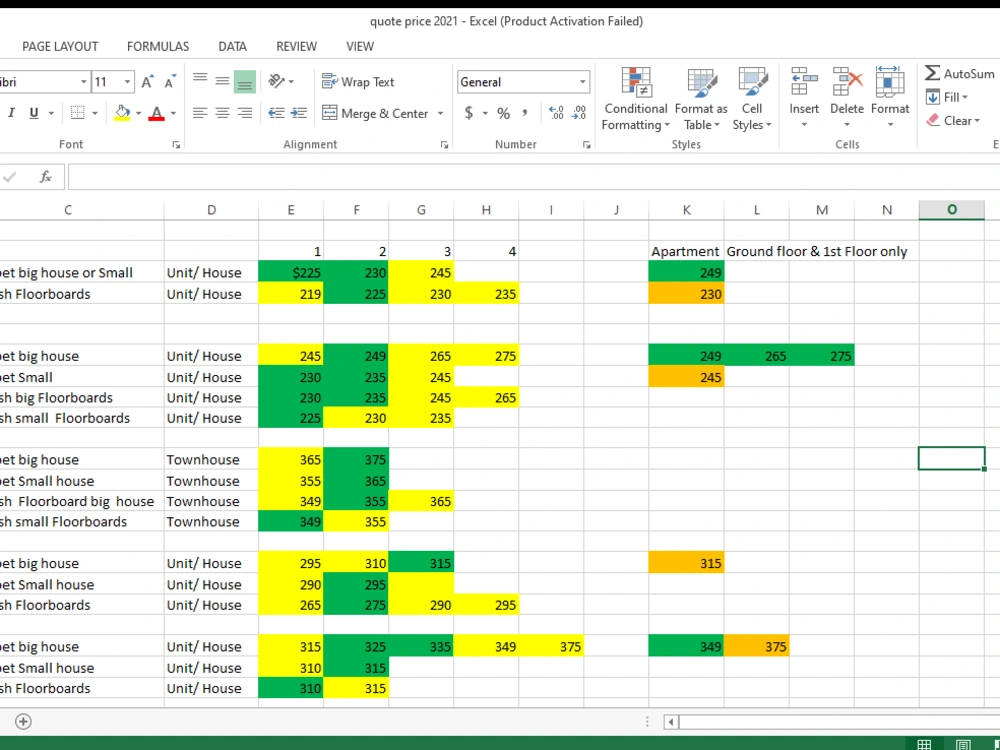
Task: Toggle underline formatting
Action: [x=34, y=113]
